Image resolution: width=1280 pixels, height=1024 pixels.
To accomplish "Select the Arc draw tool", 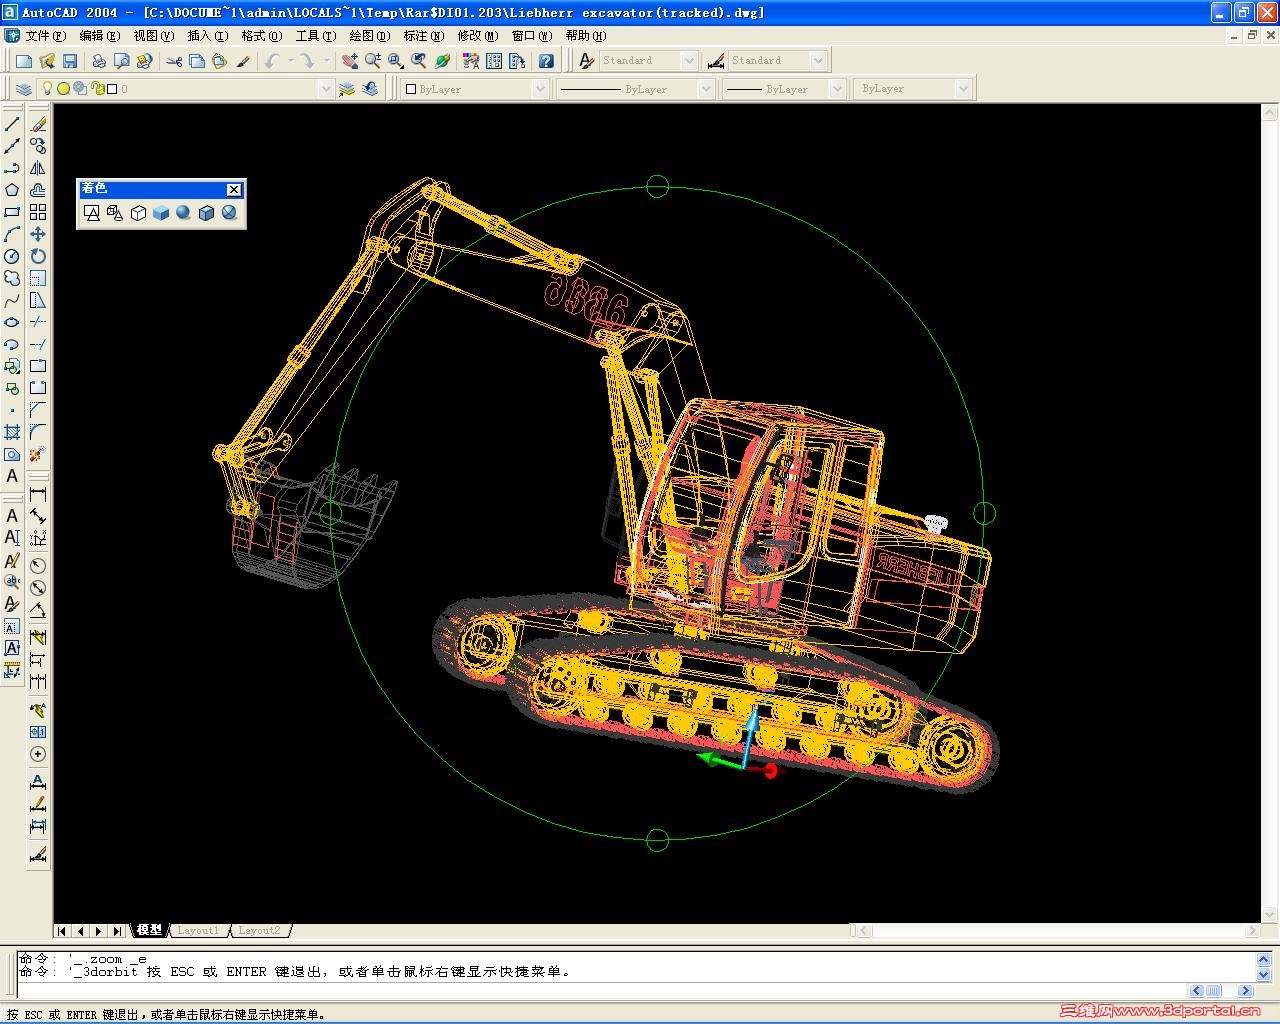I will coord(12,234).
